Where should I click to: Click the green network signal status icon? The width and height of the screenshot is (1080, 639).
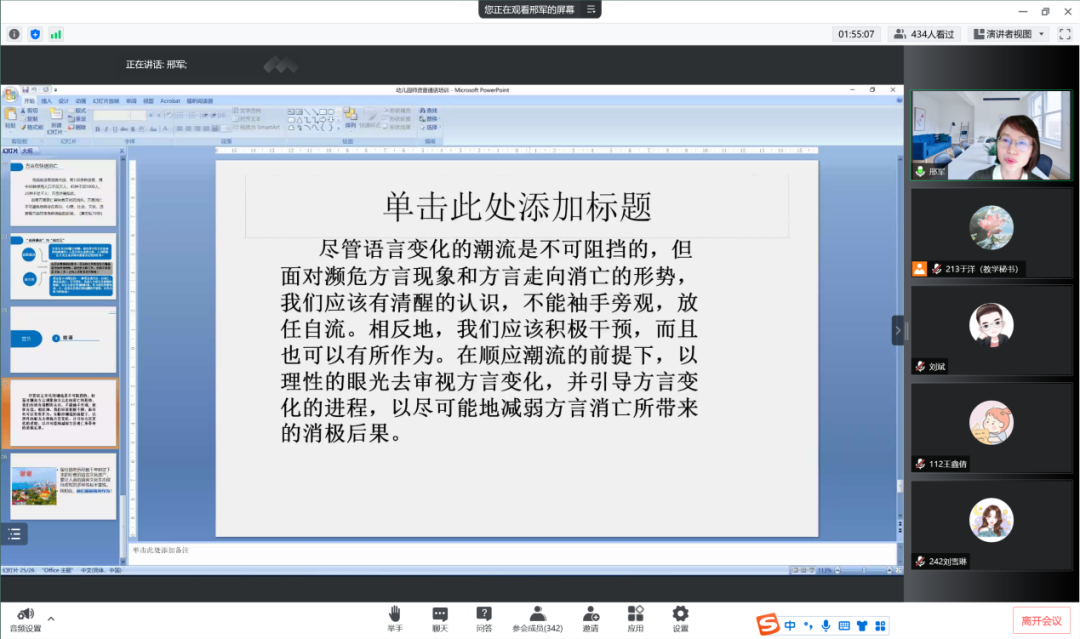point(56,34)
